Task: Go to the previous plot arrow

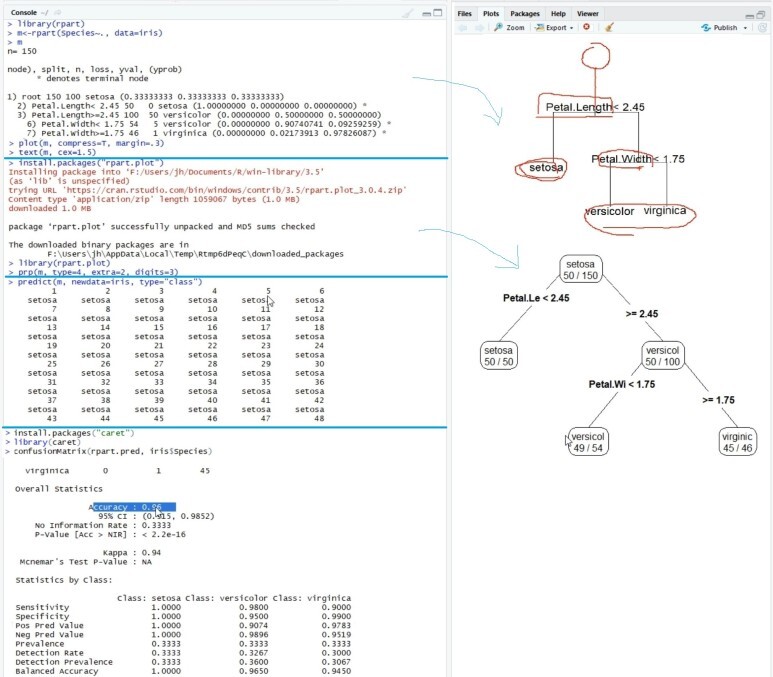Action: [462, 28]
